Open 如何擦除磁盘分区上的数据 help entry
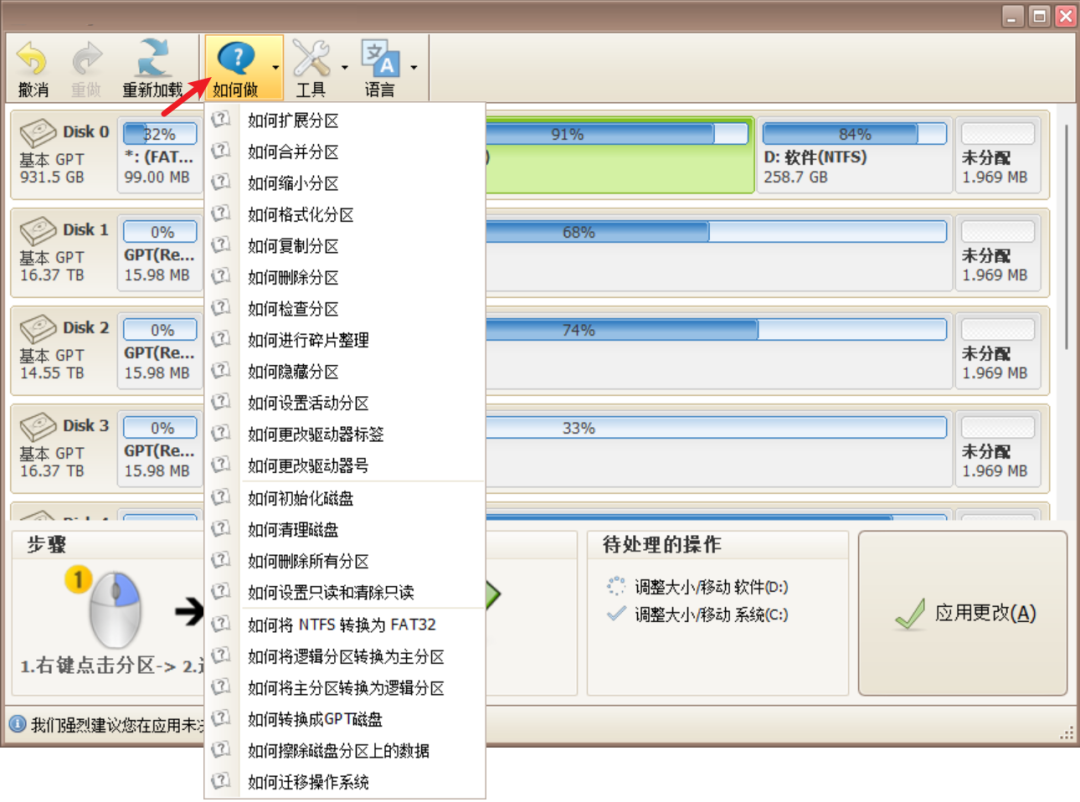This screenshot has height=802, width=1080. click(x=345, y=751)
